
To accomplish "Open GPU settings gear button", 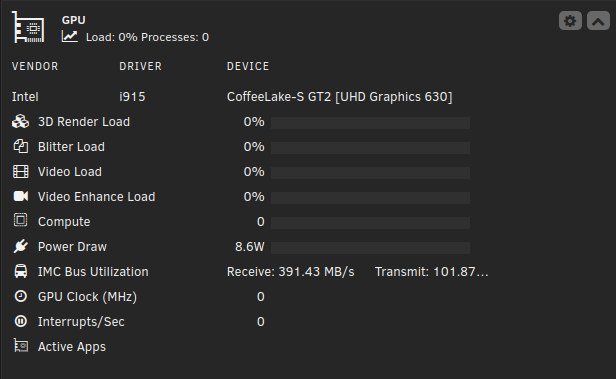I will 570,21.
